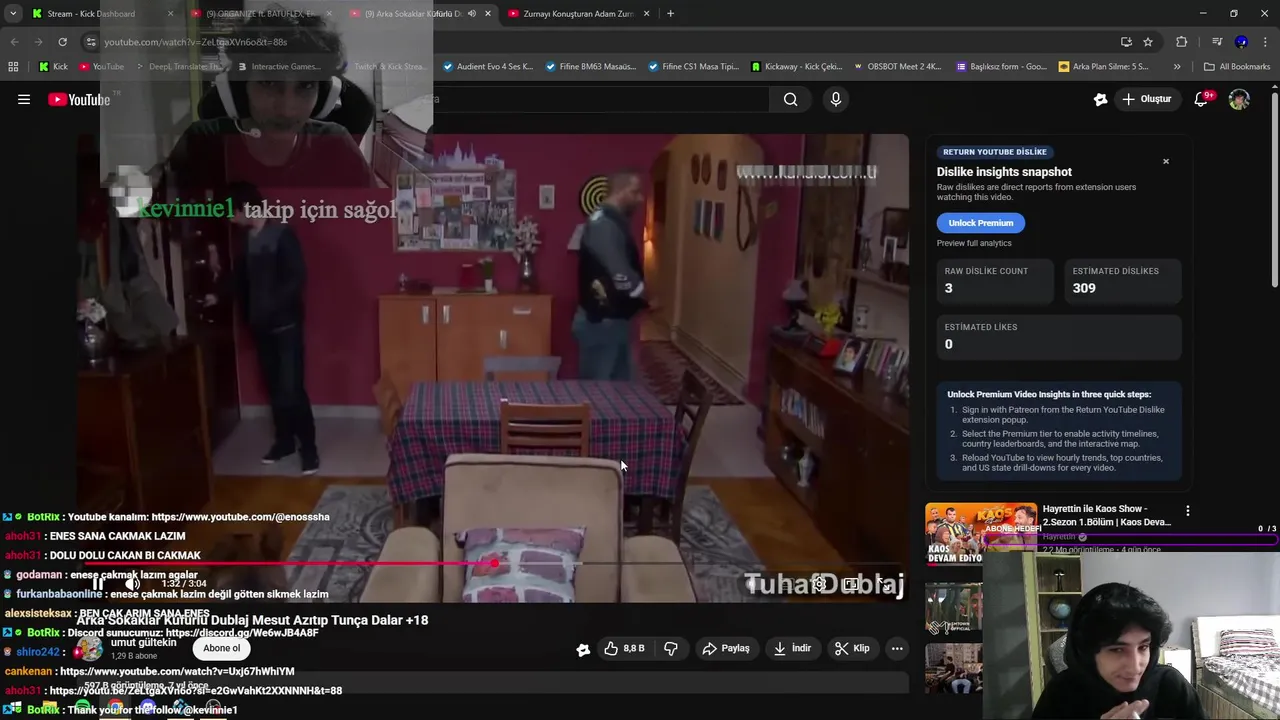Open the Arka Plan Silme bookmark
This screenshot has width=1280, height=720.
coord(1104,67)
